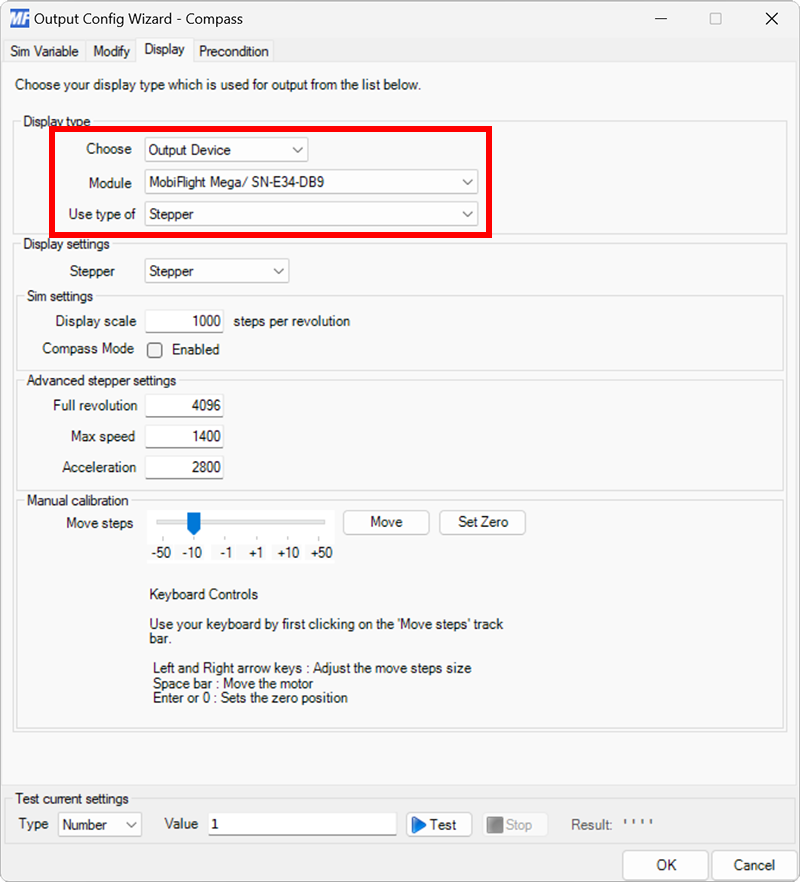Run the Test with the play icon

437,824
